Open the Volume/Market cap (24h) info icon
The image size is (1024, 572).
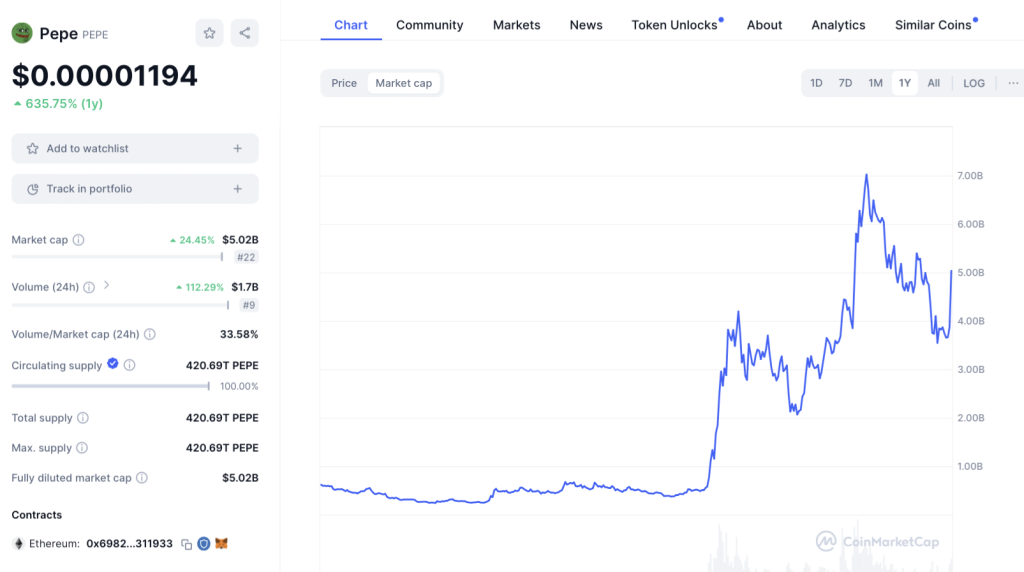tap(150, 334)
